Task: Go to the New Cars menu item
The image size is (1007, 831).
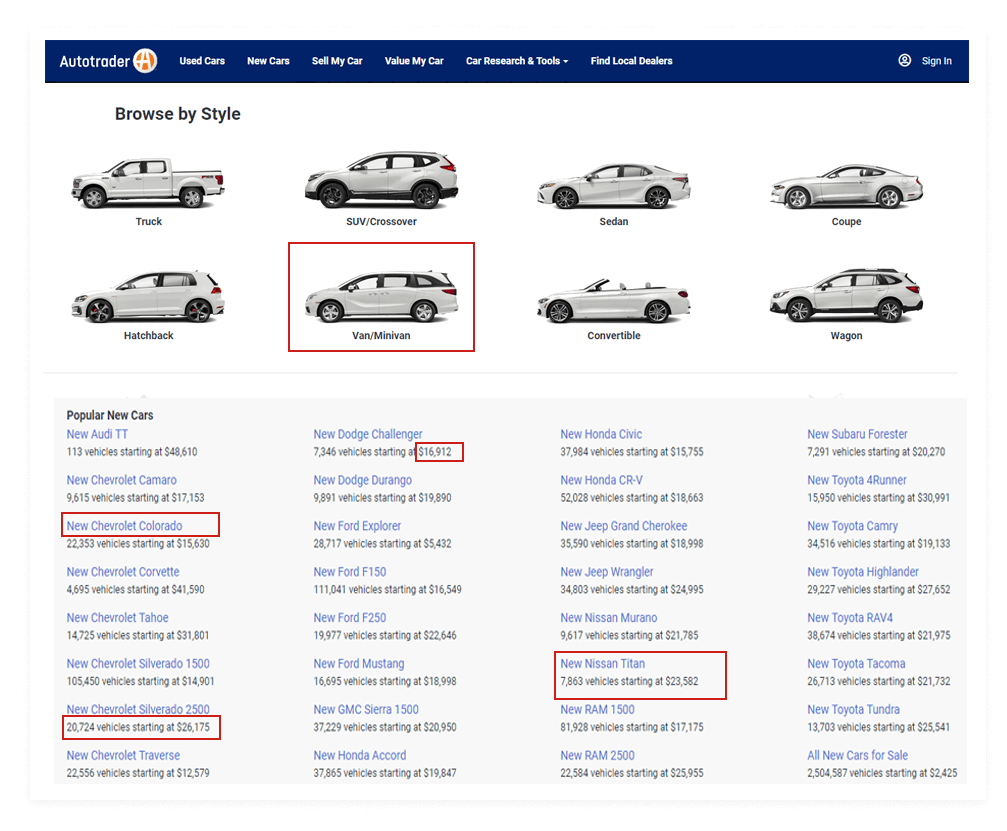Action: click(268, 61)
